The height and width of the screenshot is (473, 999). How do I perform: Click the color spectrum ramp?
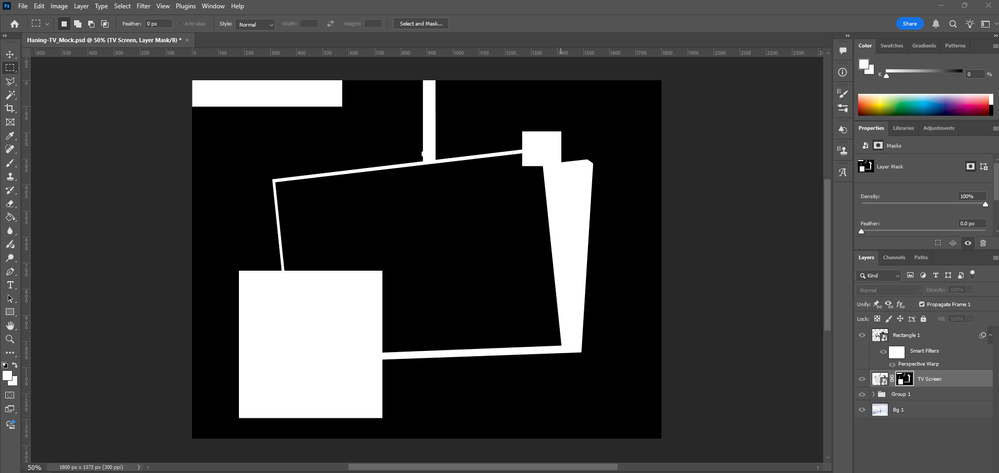click(x=923, y=104)
